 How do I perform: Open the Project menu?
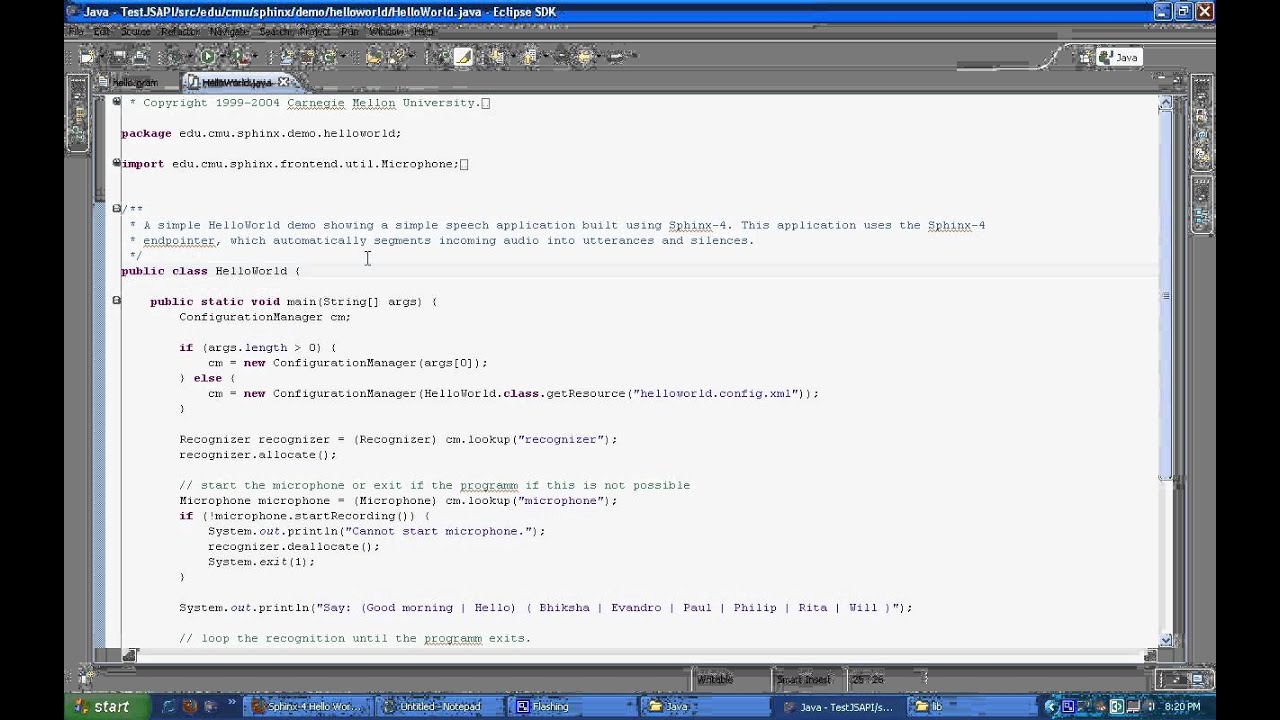(x=314, y=31)
